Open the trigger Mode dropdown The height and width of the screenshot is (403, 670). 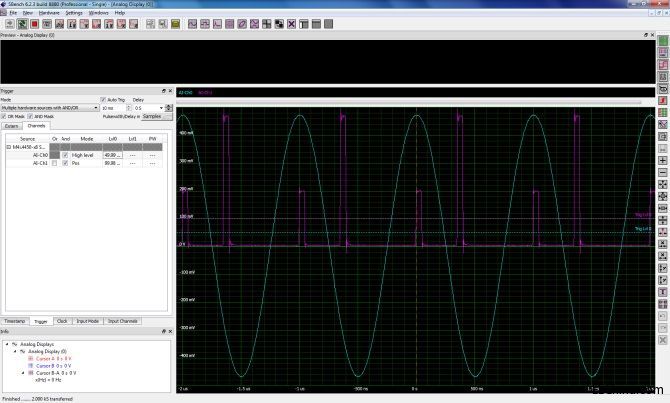(50, 108)
